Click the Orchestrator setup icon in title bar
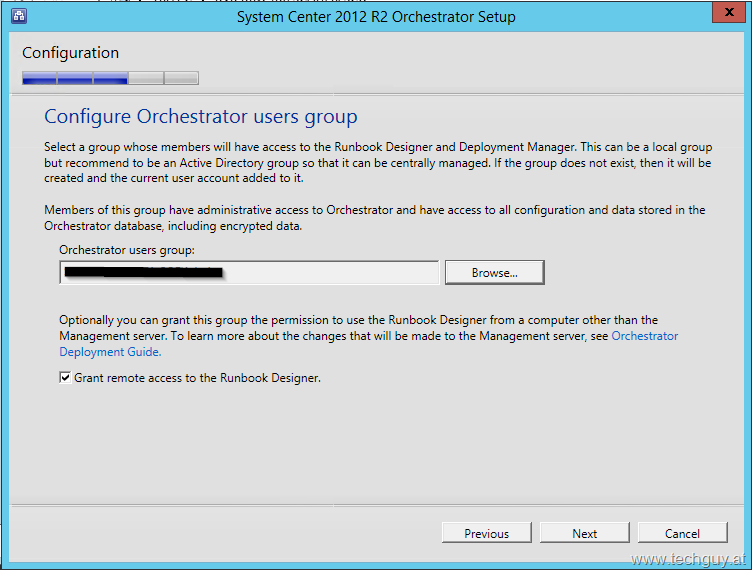752x570 pixels. tap(19, 16)
